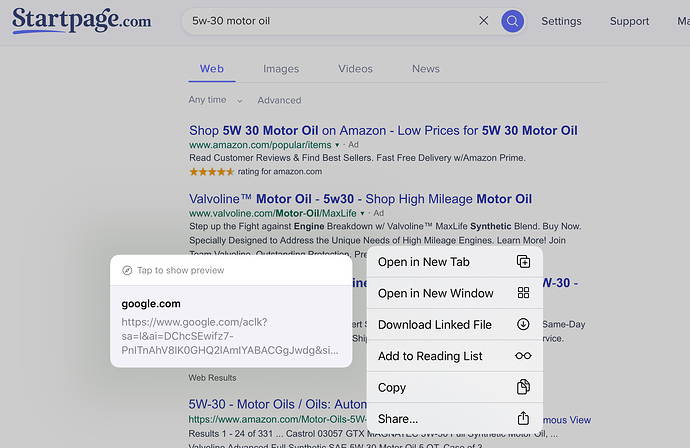Viewport: 690px width, 448px height.
Task: Tap to show link preview
Action: (180, 270)
